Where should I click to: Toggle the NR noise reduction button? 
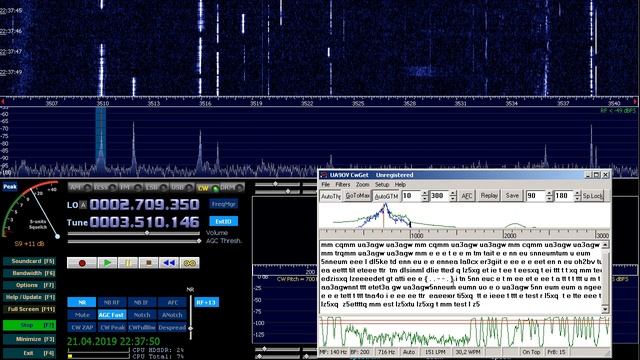tap(82, 302)
